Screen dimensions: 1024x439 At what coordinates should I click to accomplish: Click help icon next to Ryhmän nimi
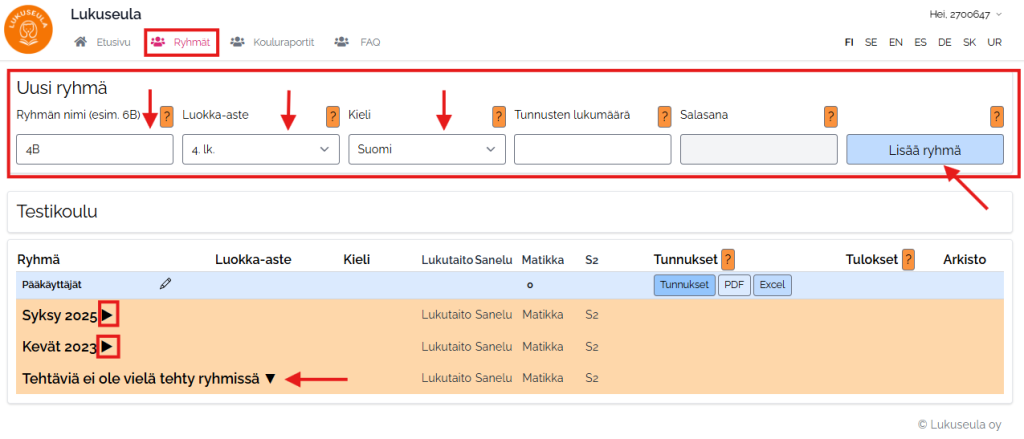[167, 116]
